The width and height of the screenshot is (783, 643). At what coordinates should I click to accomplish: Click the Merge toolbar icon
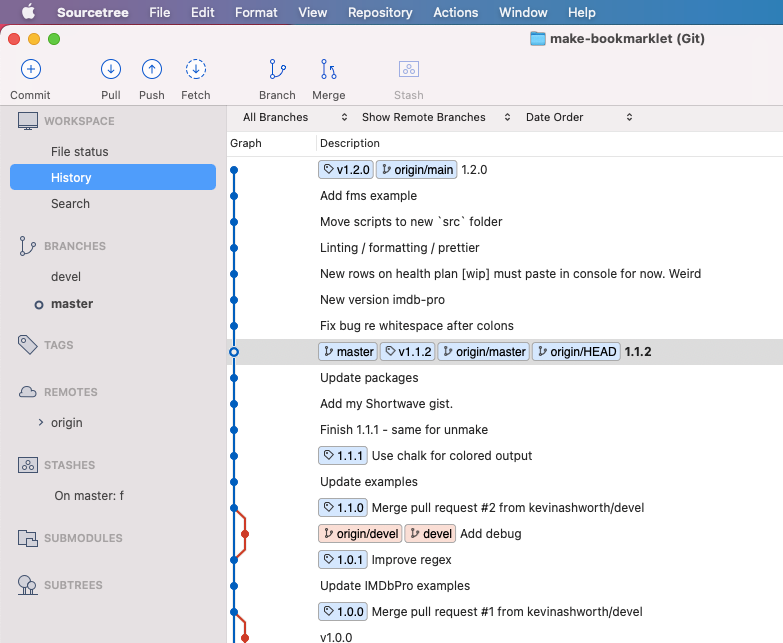tap(329, 69)
